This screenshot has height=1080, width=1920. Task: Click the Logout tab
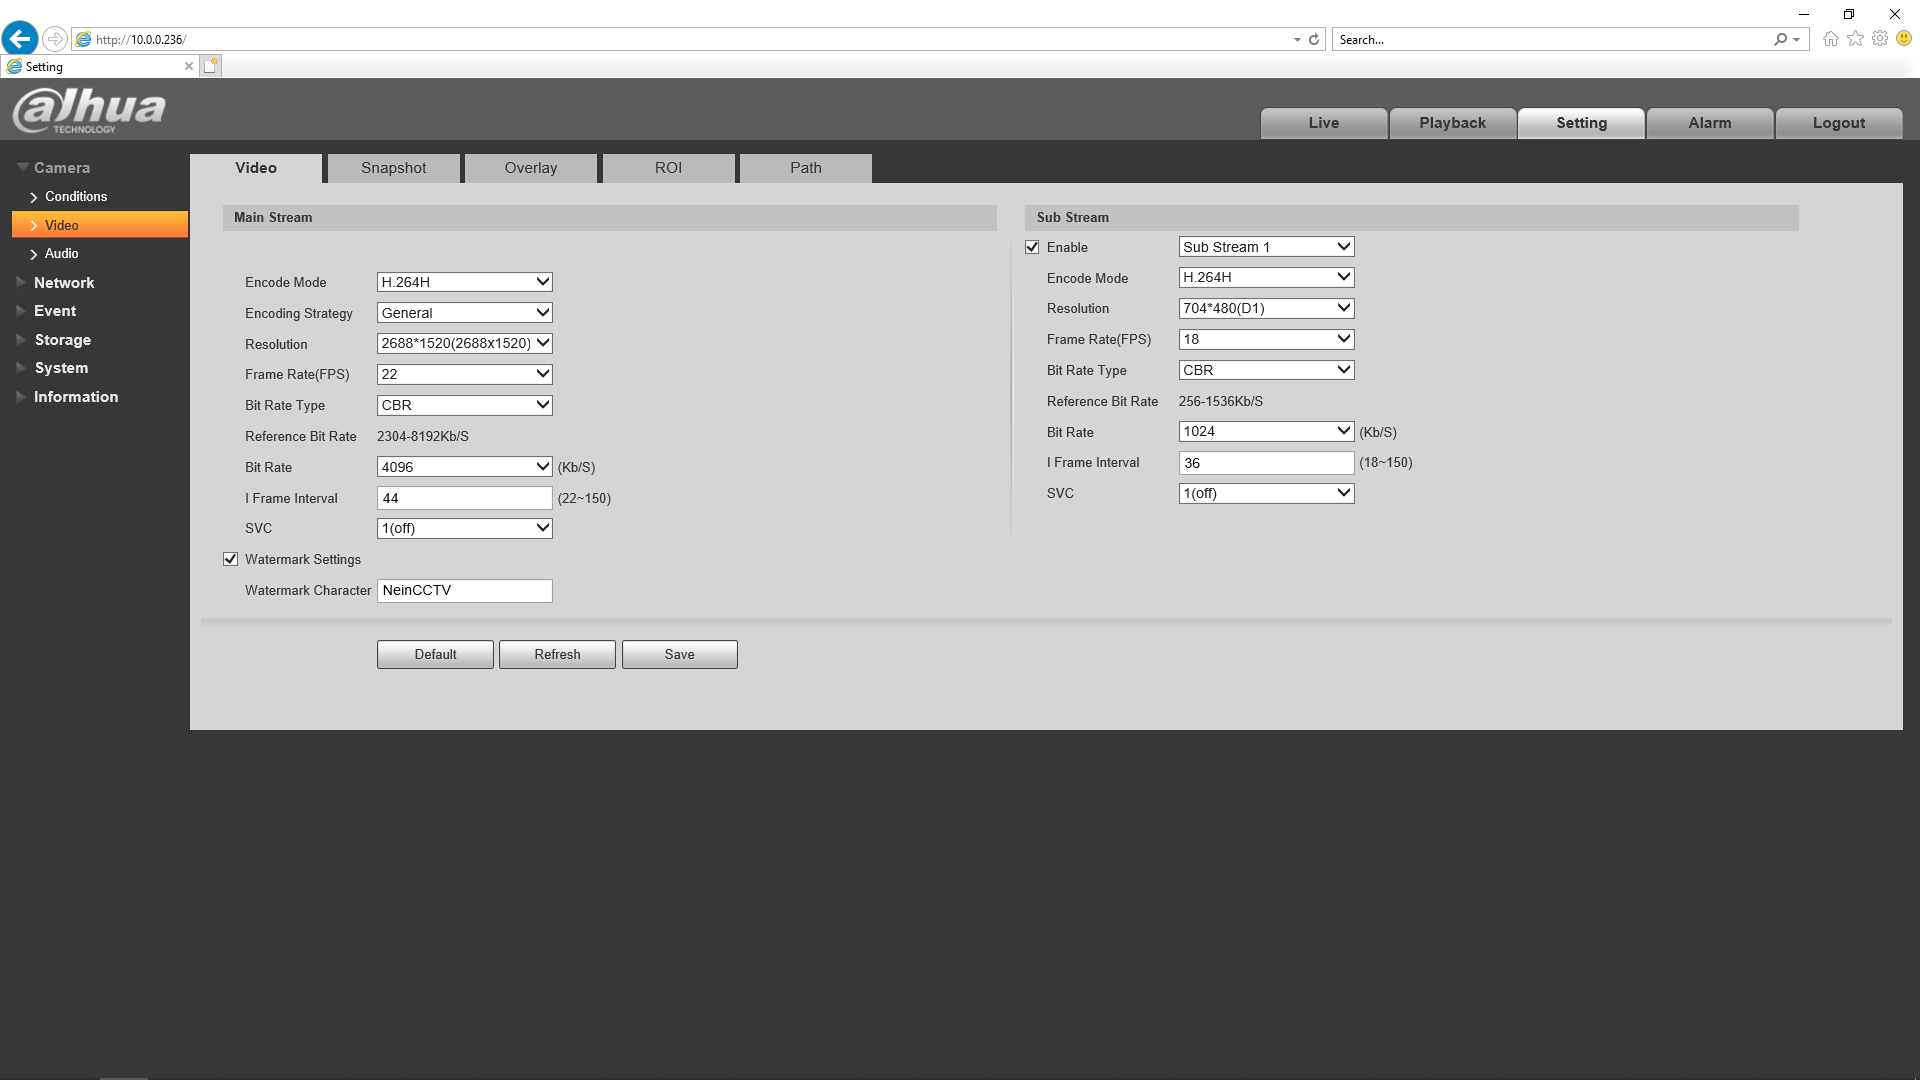tap(1838, 123)
